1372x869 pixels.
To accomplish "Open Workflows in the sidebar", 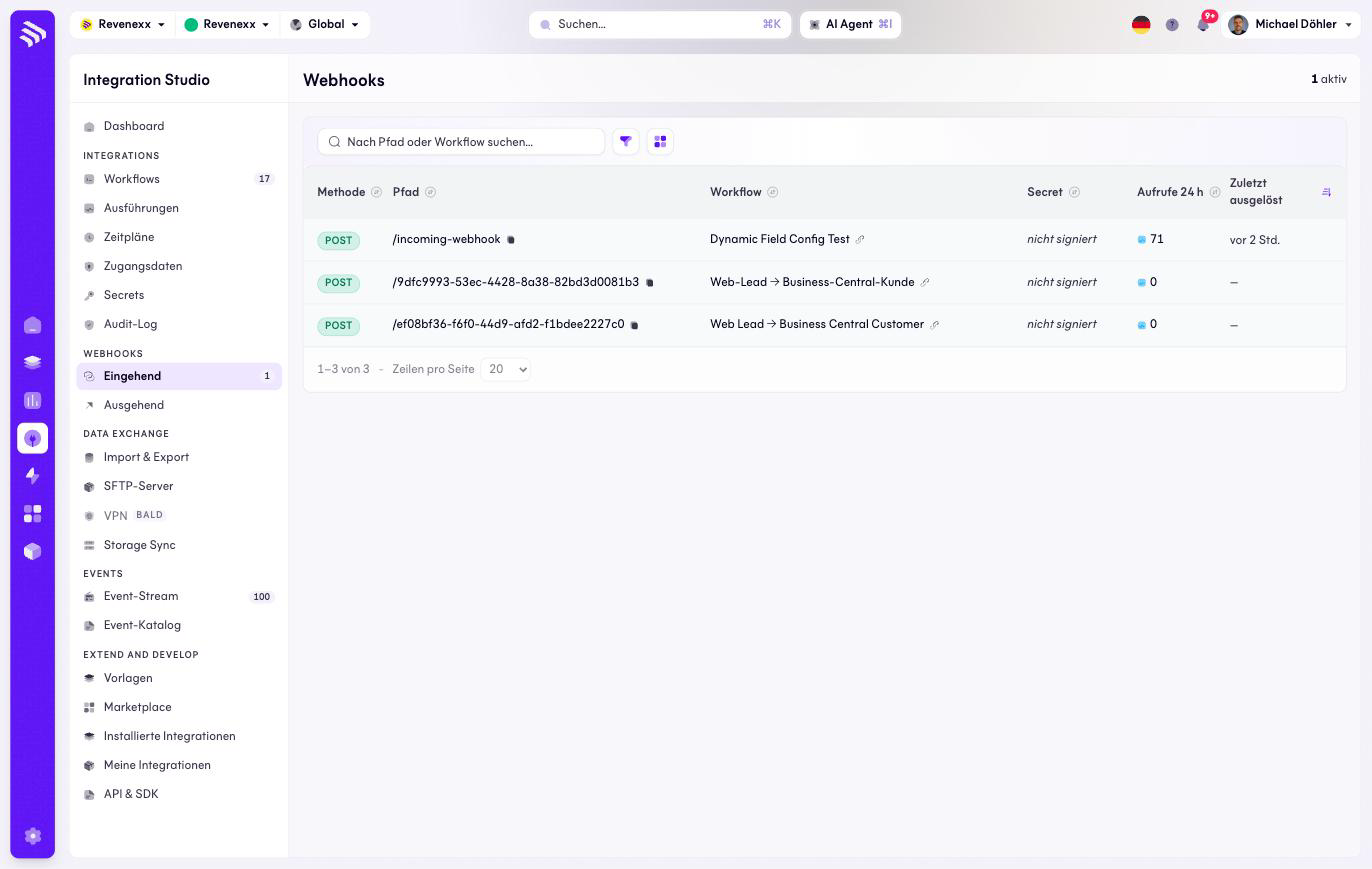I will point(179,179).
